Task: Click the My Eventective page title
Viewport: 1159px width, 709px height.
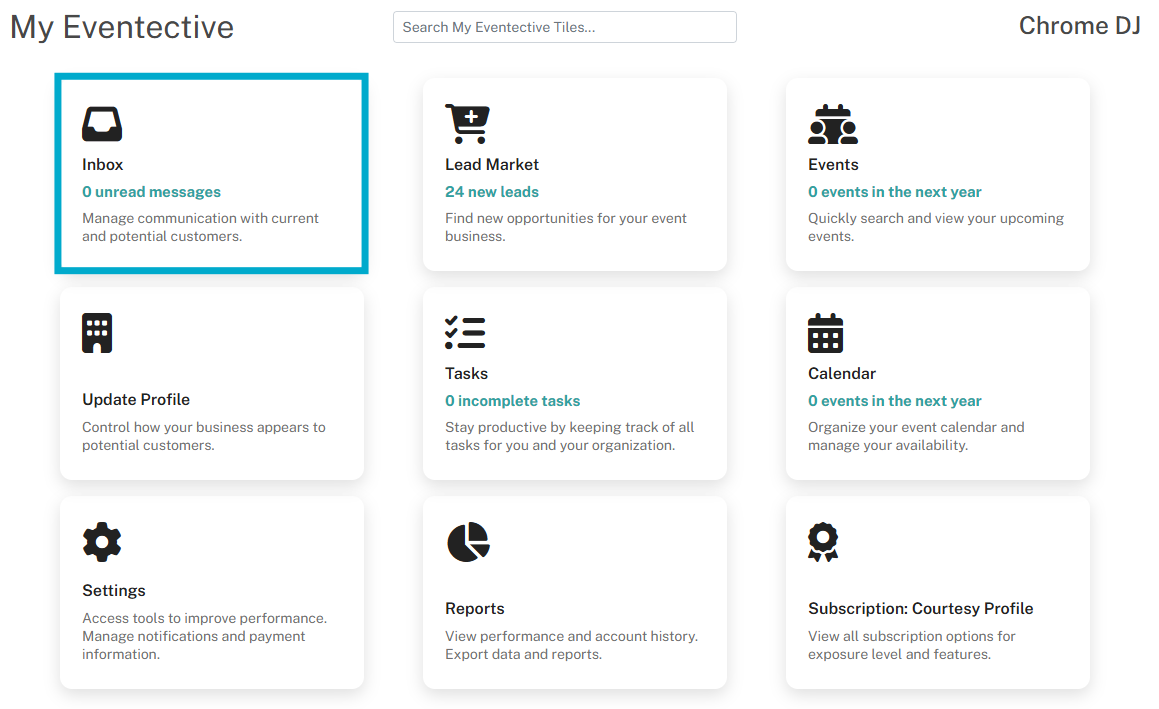Action: pos(122,27)
